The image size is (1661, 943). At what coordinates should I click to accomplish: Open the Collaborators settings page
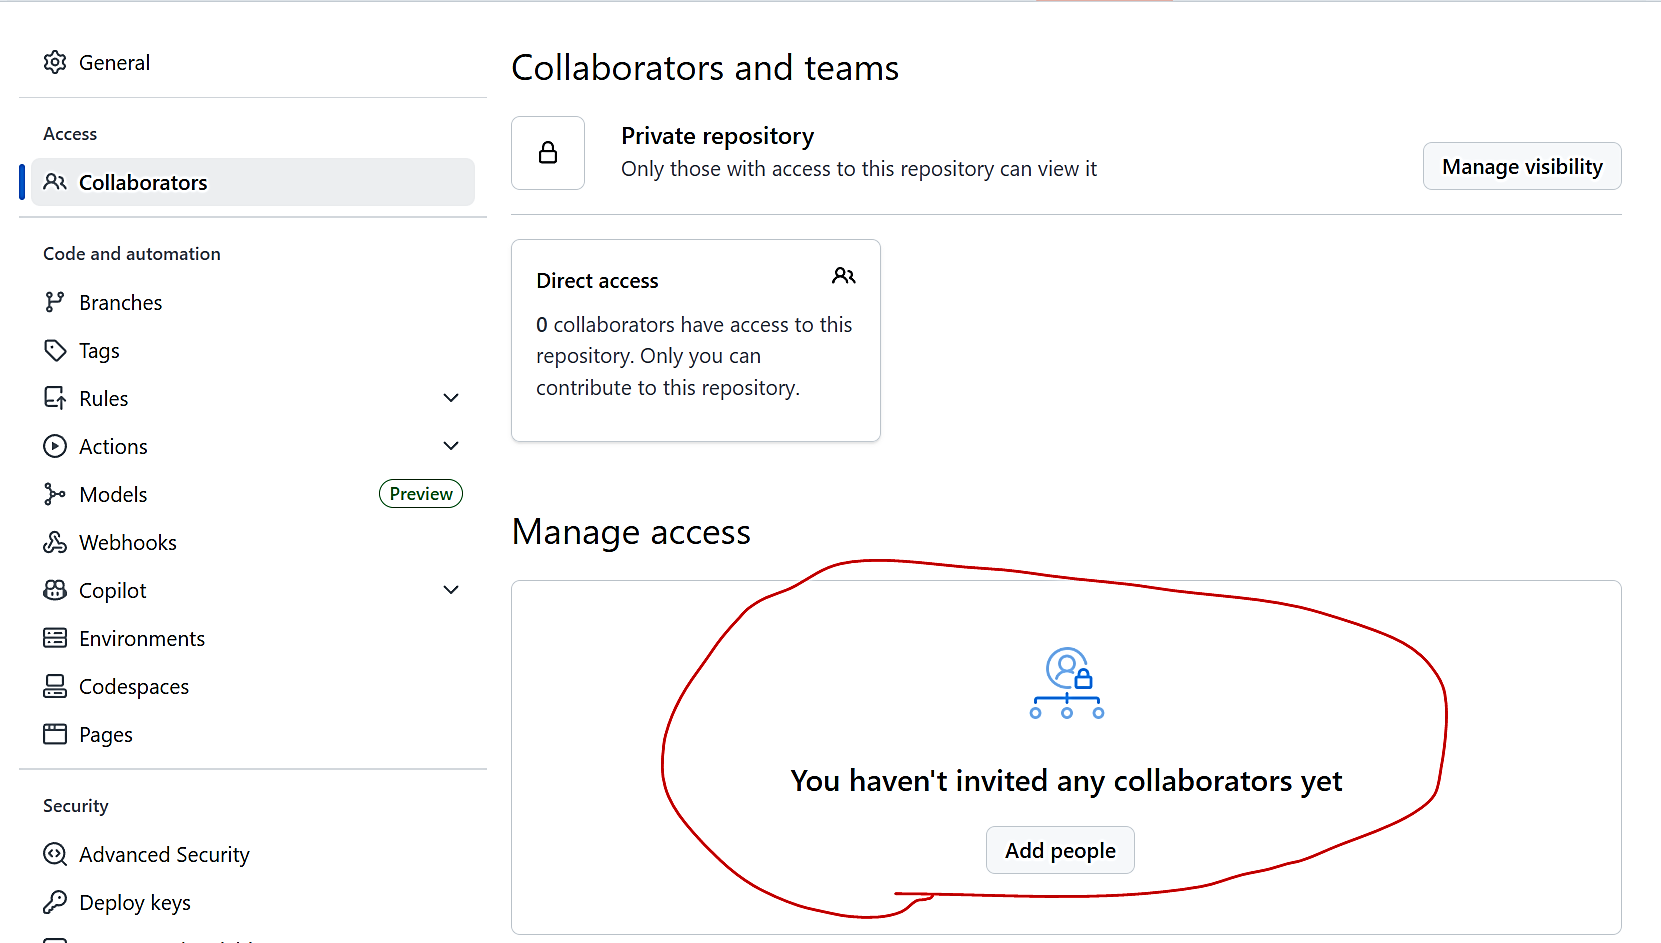[143, 183]
